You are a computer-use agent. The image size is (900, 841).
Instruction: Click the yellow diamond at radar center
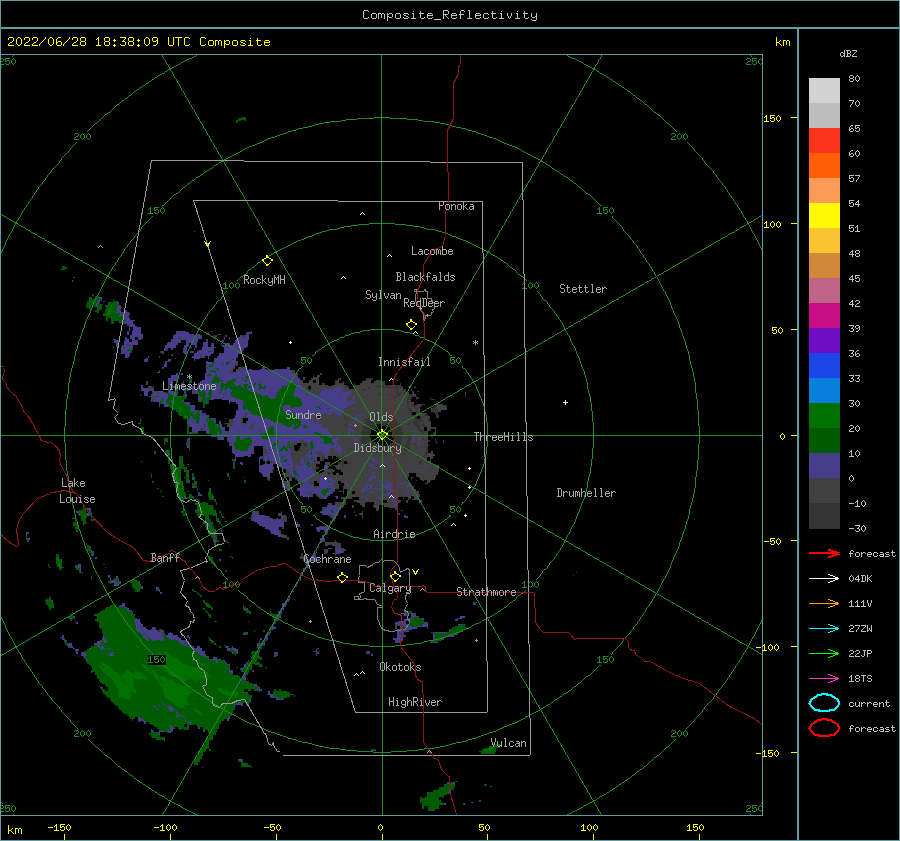pyautogui.click(x=382, y=435)
